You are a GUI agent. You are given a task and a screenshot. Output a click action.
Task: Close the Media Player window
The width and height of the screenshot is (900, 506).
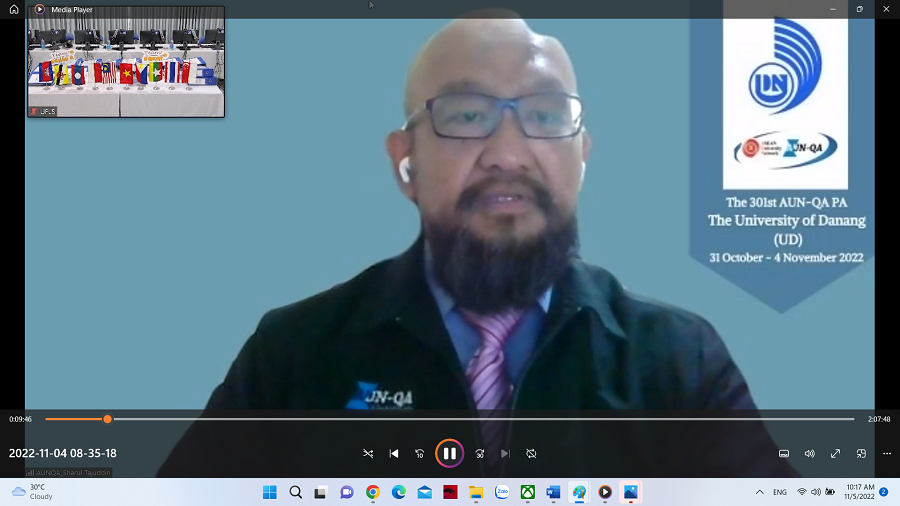(886, 9)
